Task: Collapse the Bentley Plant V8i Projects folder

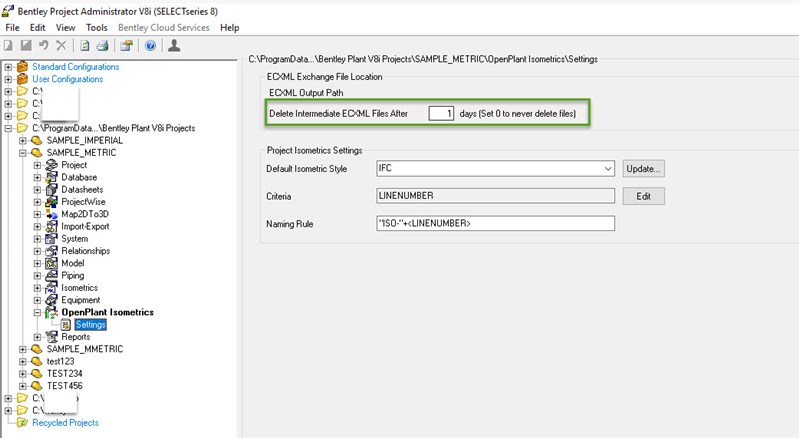Action: pyautogui.click(x=8, y=128)
